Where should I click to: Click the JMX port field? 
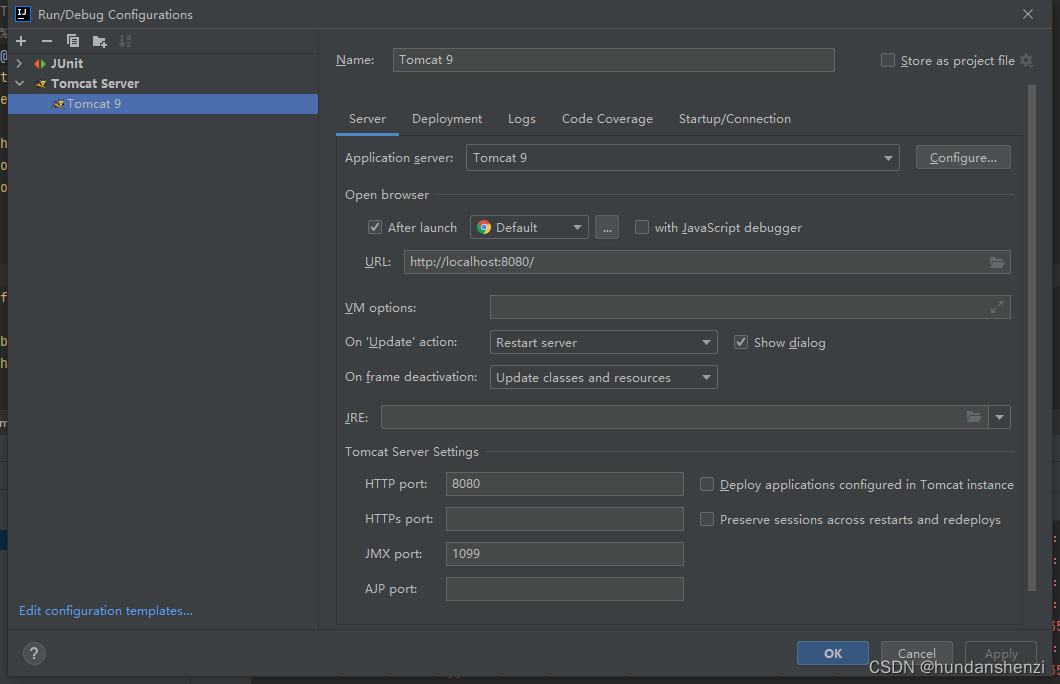coord(564,554)
